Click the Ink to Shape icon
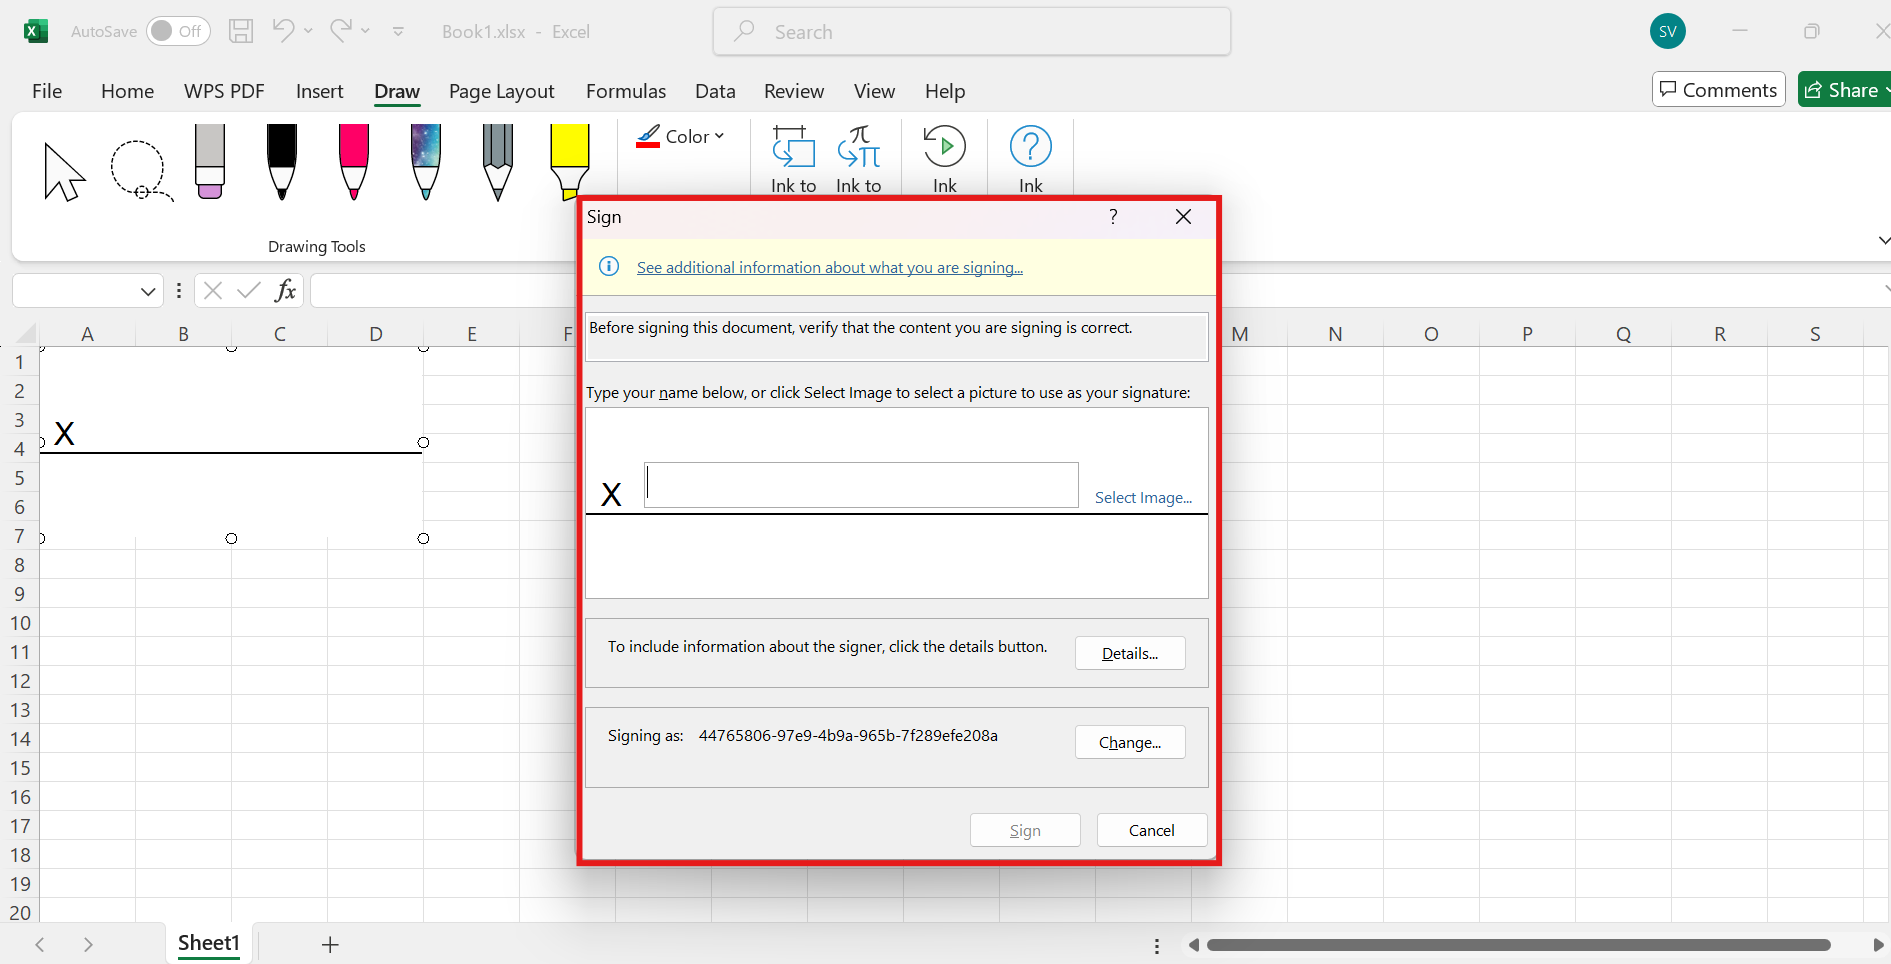This screenshot has height=964, width=1891. pyautogui.click(x=794, y=147)
